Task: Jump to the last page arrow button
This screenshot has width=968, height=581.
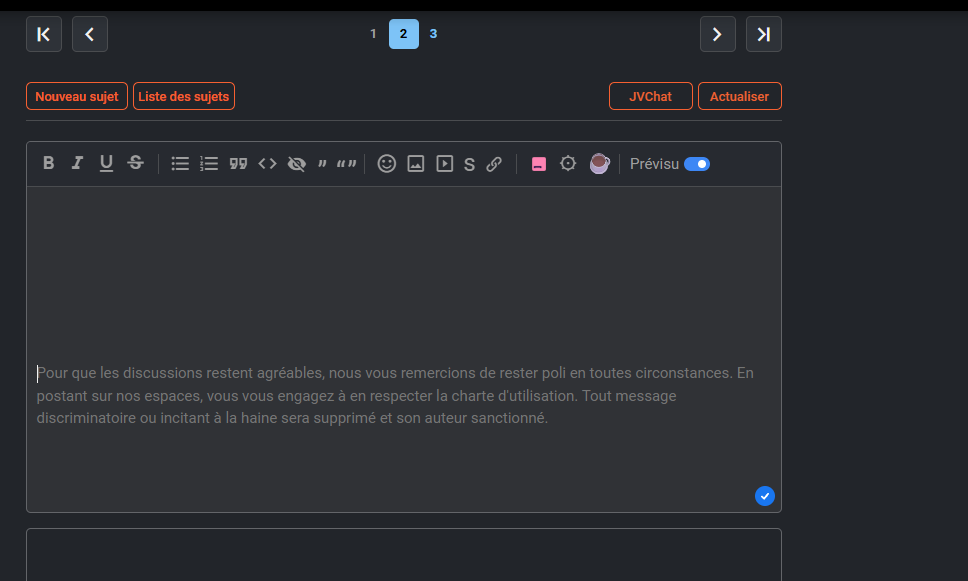Action: click(764, 34)
